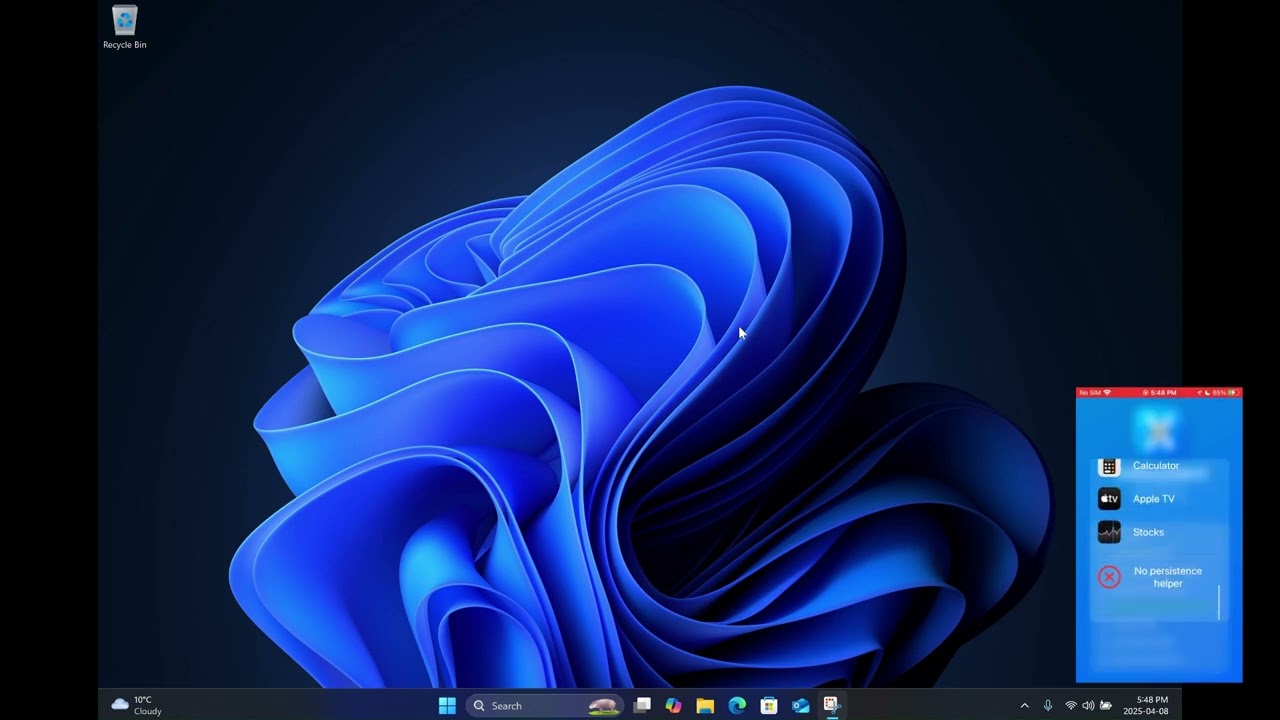Open Task View from the taskbar
The image size is (1280, 720).
[642, 705]
